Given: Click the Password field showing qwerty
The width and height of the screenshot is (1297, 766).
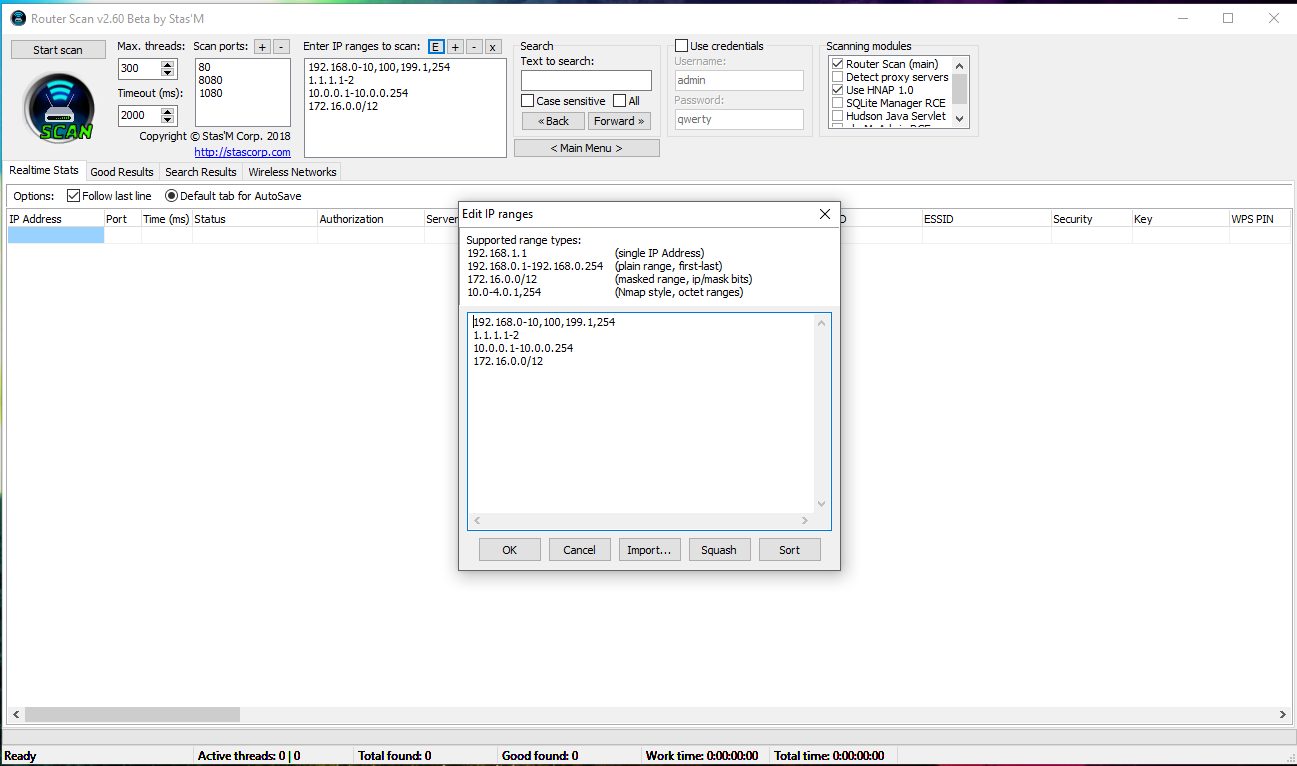Looking at the screenshot, I should [x=739, y=119].
